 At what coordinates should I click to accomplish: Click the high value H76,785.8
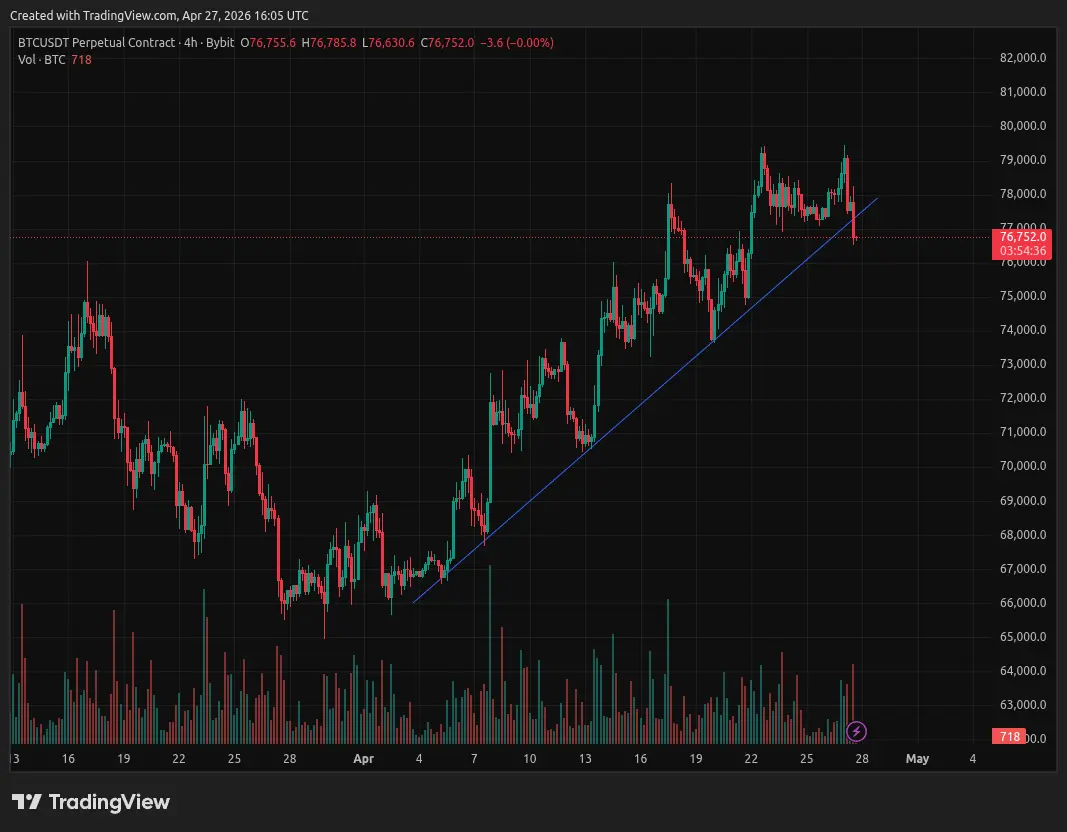pyautogui.click(x=329, y=42)
